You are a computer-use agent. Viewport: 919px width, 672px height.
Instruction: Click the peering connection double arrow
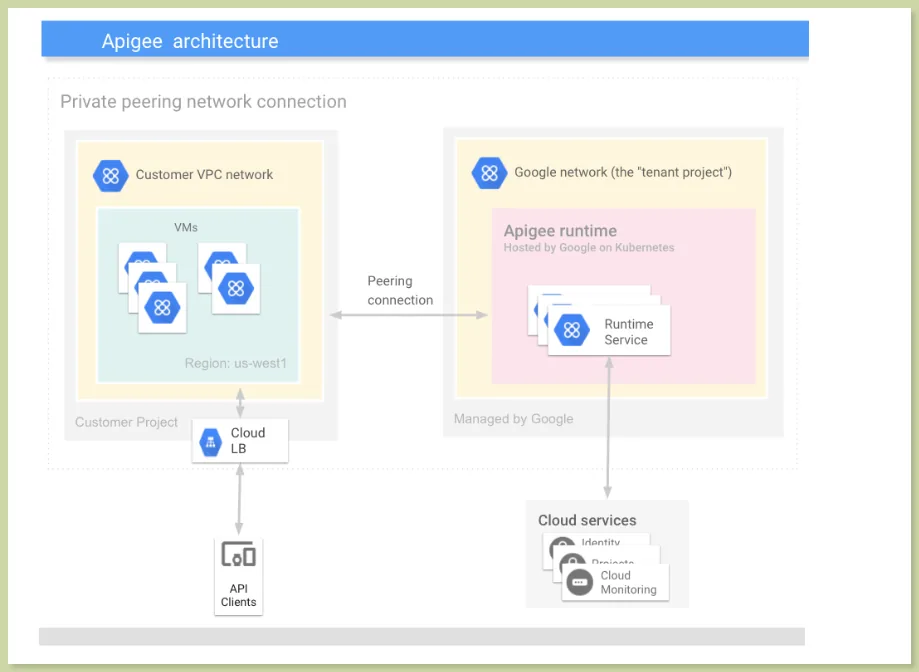pos(409,315)
